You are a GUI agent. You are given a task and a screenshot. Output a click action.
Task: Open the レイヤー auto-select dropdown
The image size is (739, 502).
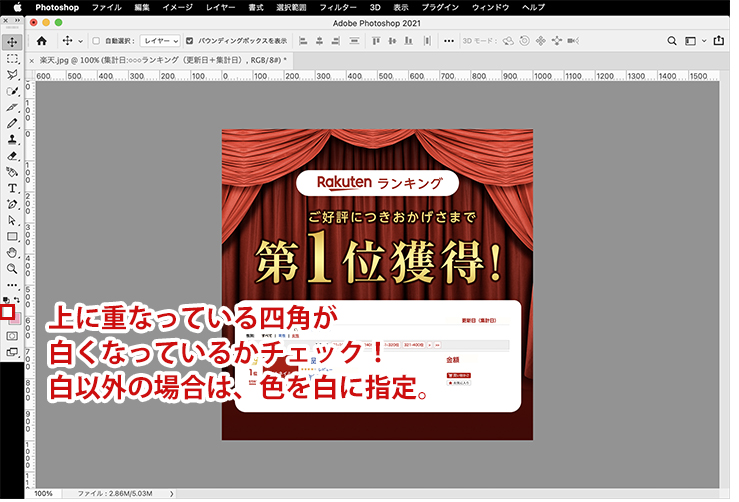click(160, 41)
